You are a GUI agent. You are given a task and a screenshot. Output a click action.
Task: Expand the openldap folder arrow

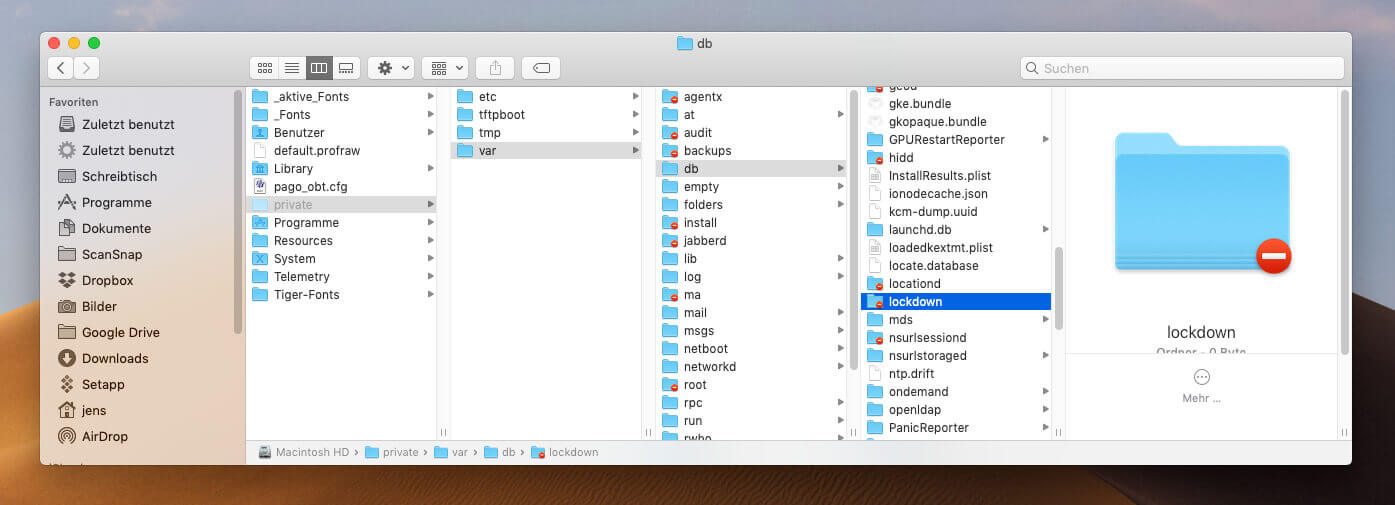tap(1045, 409)
